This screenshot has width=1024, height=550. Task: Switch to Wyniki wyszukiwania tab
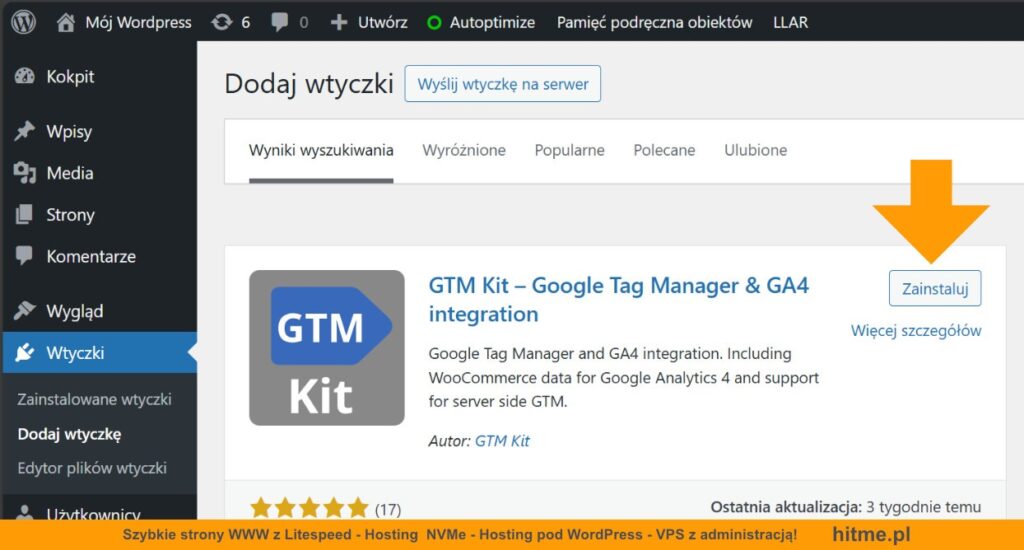[321, 150]
